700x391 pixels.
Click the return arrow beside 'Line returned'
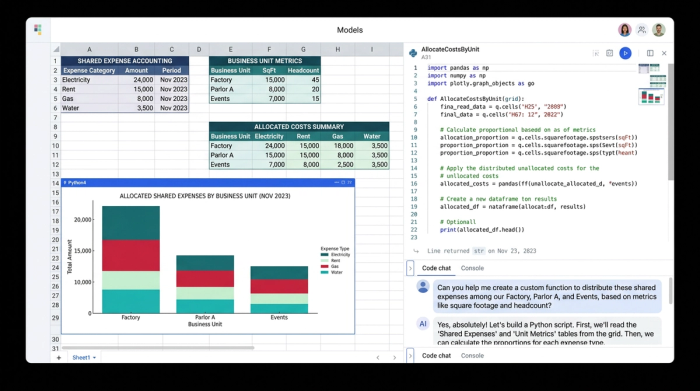tap(416, 251)
